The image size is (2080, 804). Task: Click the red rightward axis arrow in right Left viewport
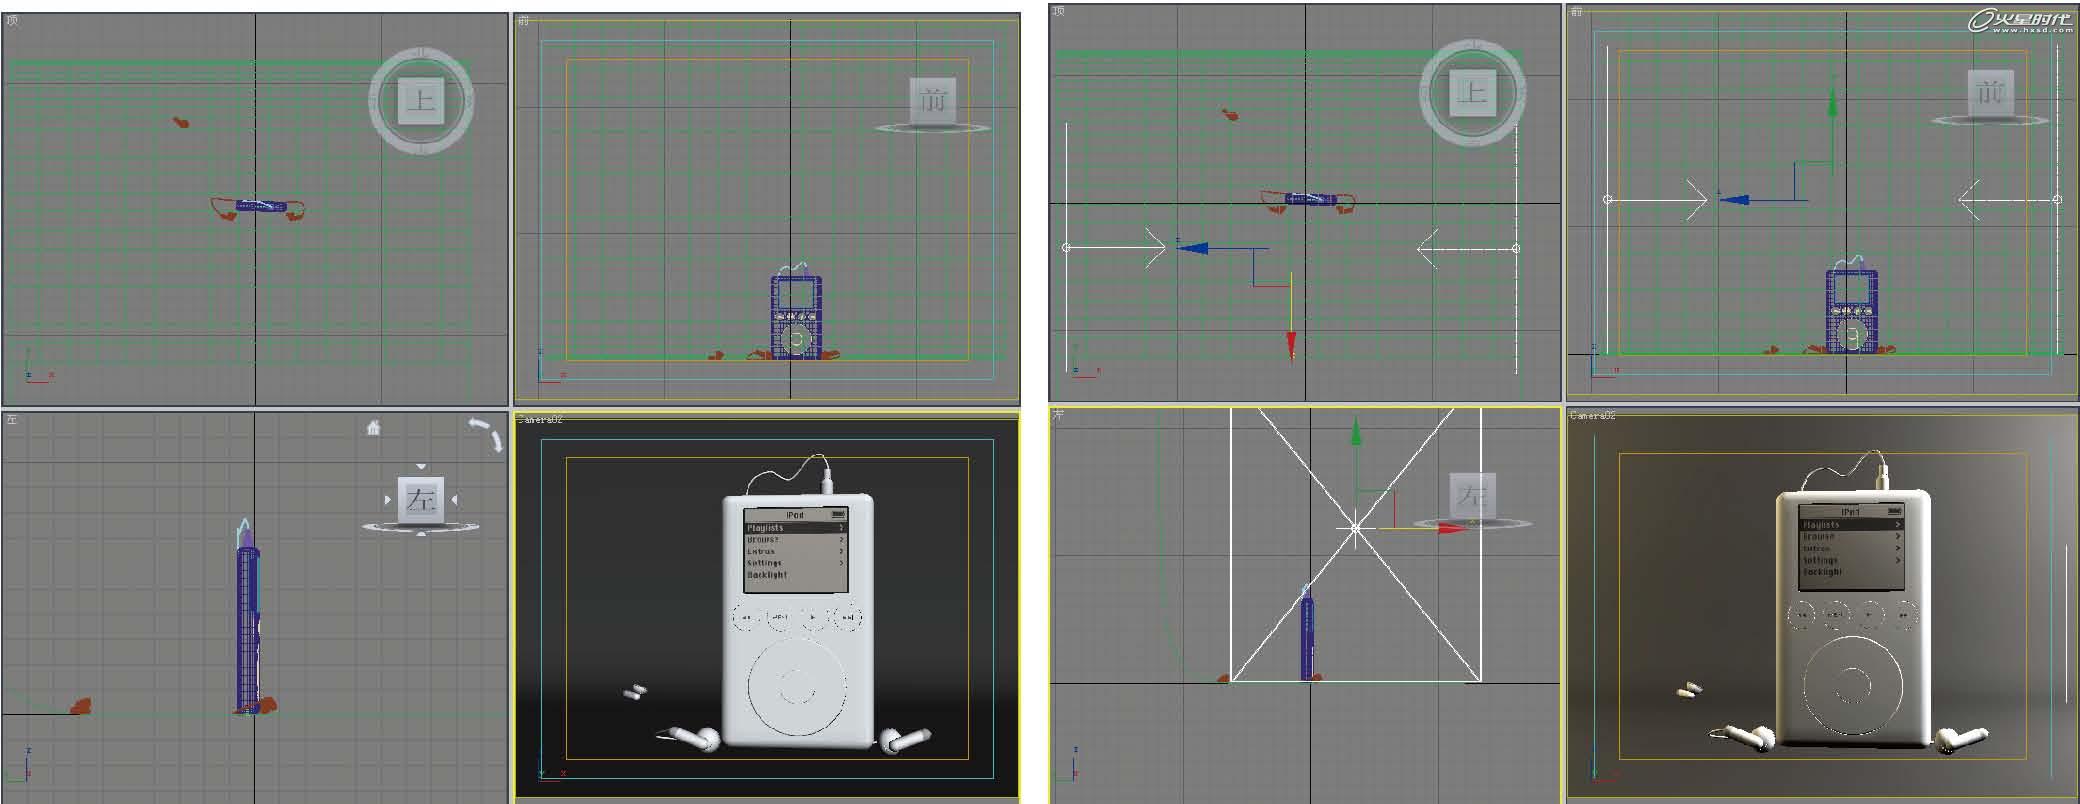(x=1452, y=528)
